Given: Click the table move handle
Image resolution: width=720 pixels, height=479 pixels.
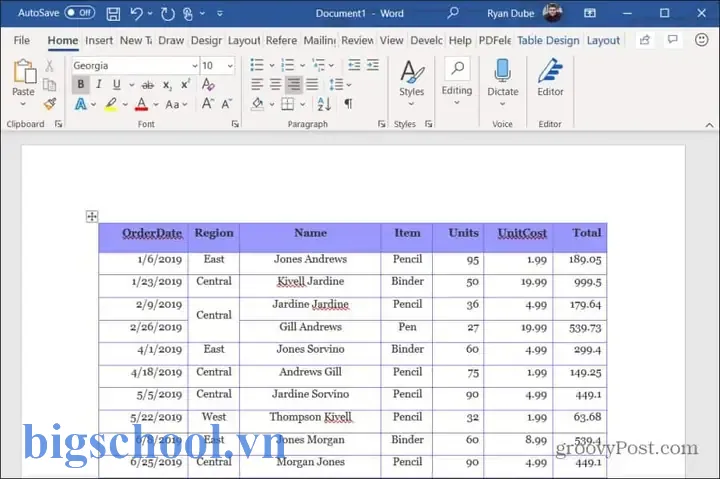Looking at the screenshot, I should tap(92, 216).
